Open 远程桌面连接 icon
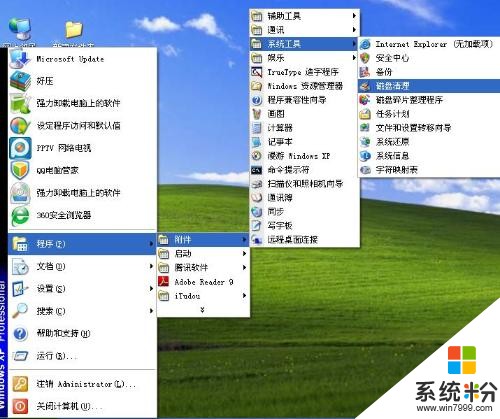Image resolution: width=500 pixels, height=419 pixels. [x=256, y=240]
